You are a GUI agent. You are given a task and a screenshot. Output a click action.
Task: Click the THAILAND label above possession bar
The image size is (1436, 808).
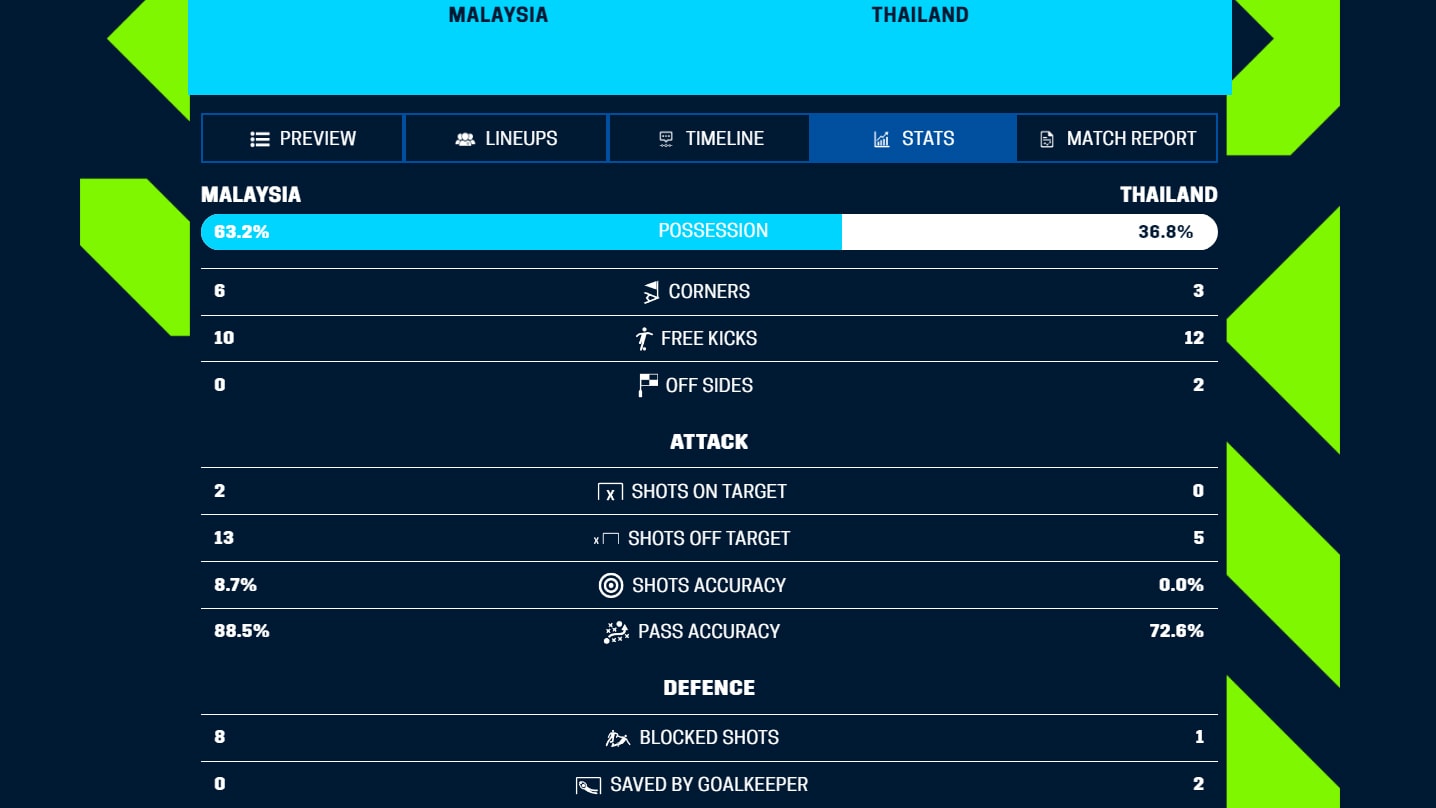[1169, 195]
